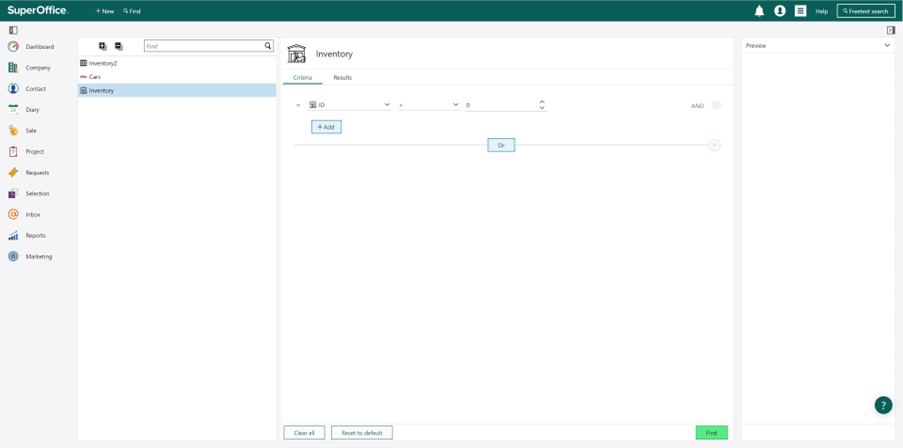Switch to the Criteria tab

302,78
